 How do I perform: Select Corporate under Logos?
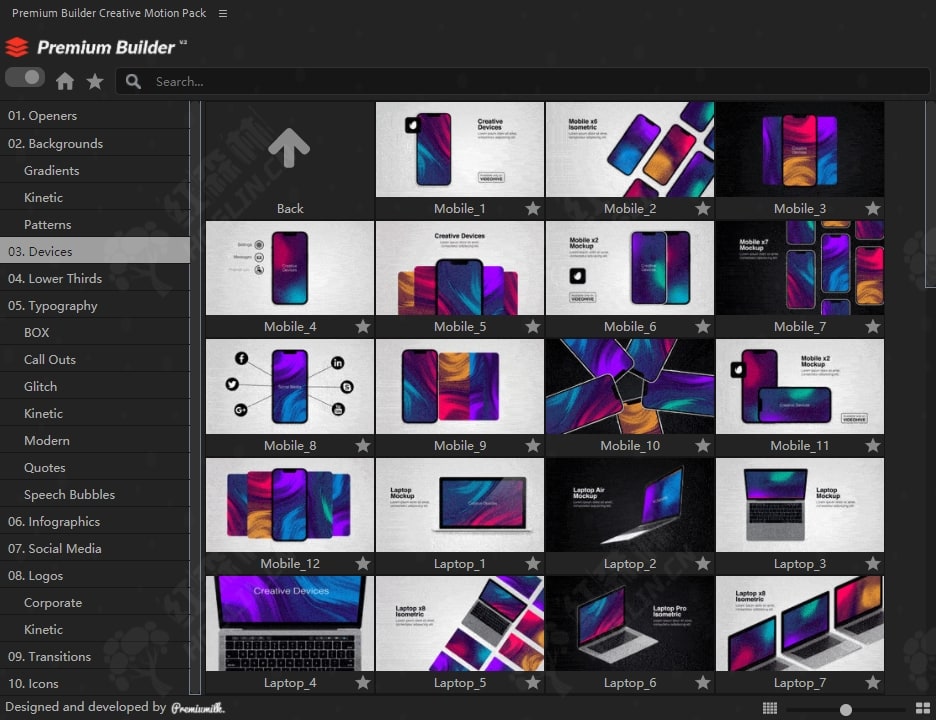click(x=95, y=602)
